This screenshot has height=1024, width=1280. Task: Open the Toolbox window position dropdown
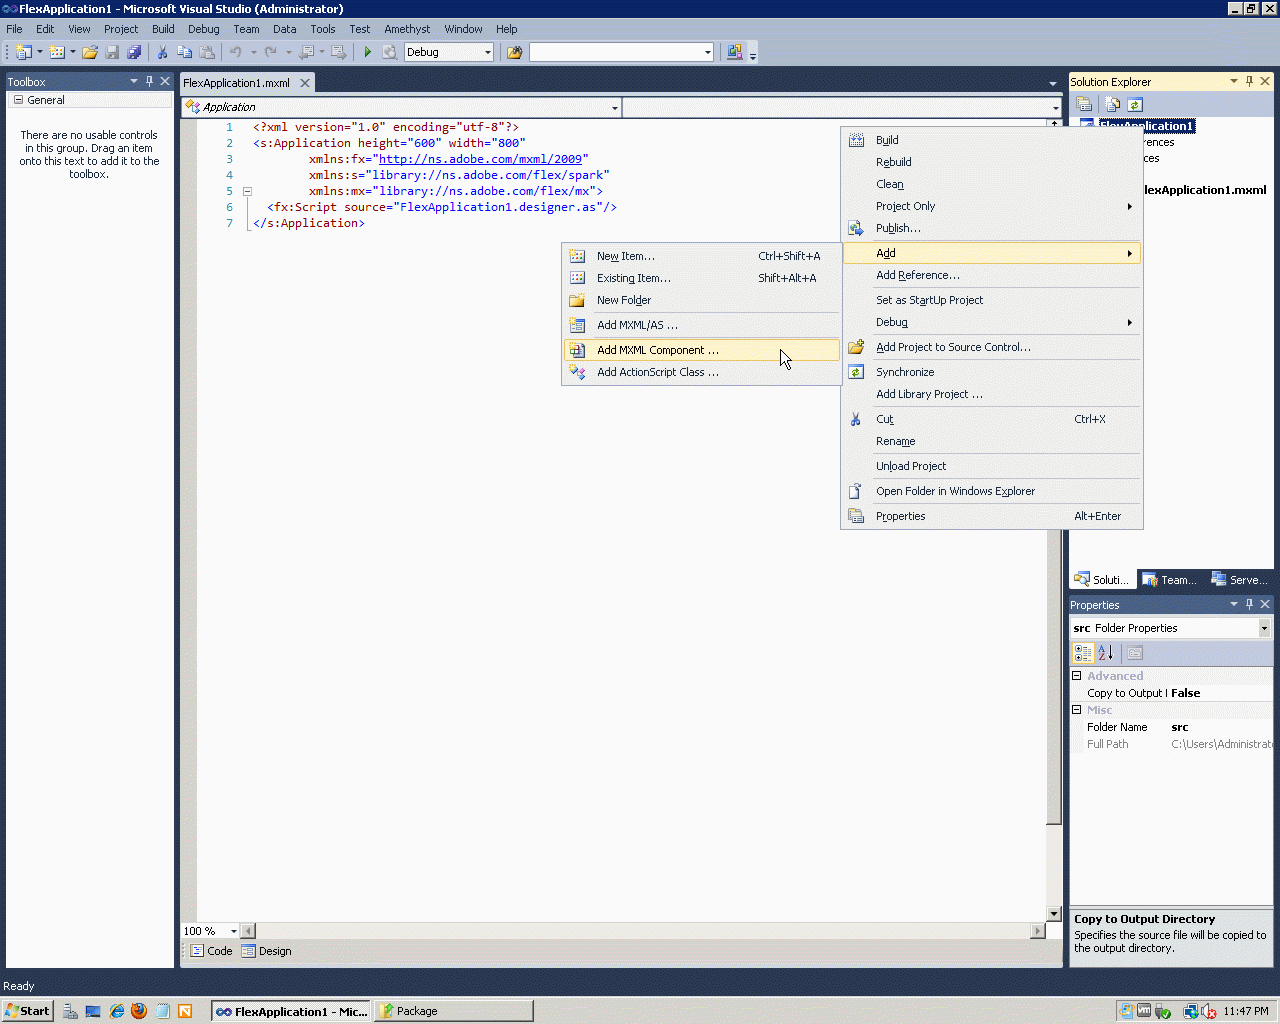(134, 81)
